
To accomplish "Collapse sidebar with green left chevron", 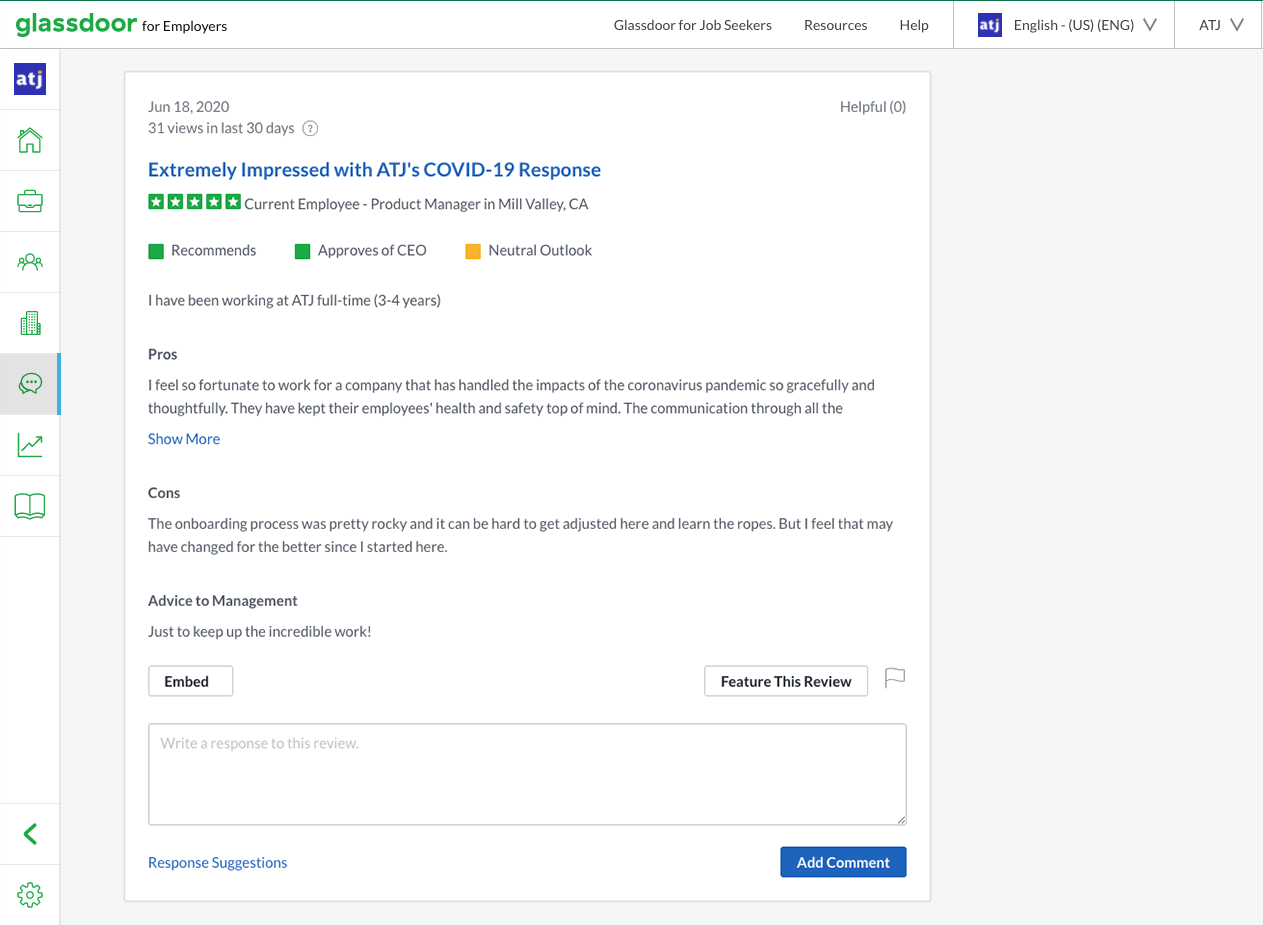I will click(x=30, y=834).
